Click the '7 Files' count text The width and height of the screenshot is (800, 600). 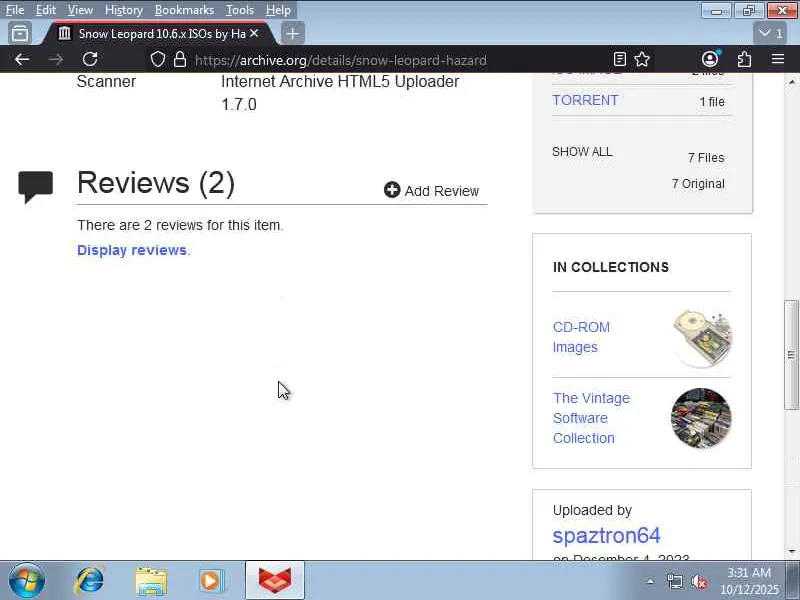click(706, 158)
